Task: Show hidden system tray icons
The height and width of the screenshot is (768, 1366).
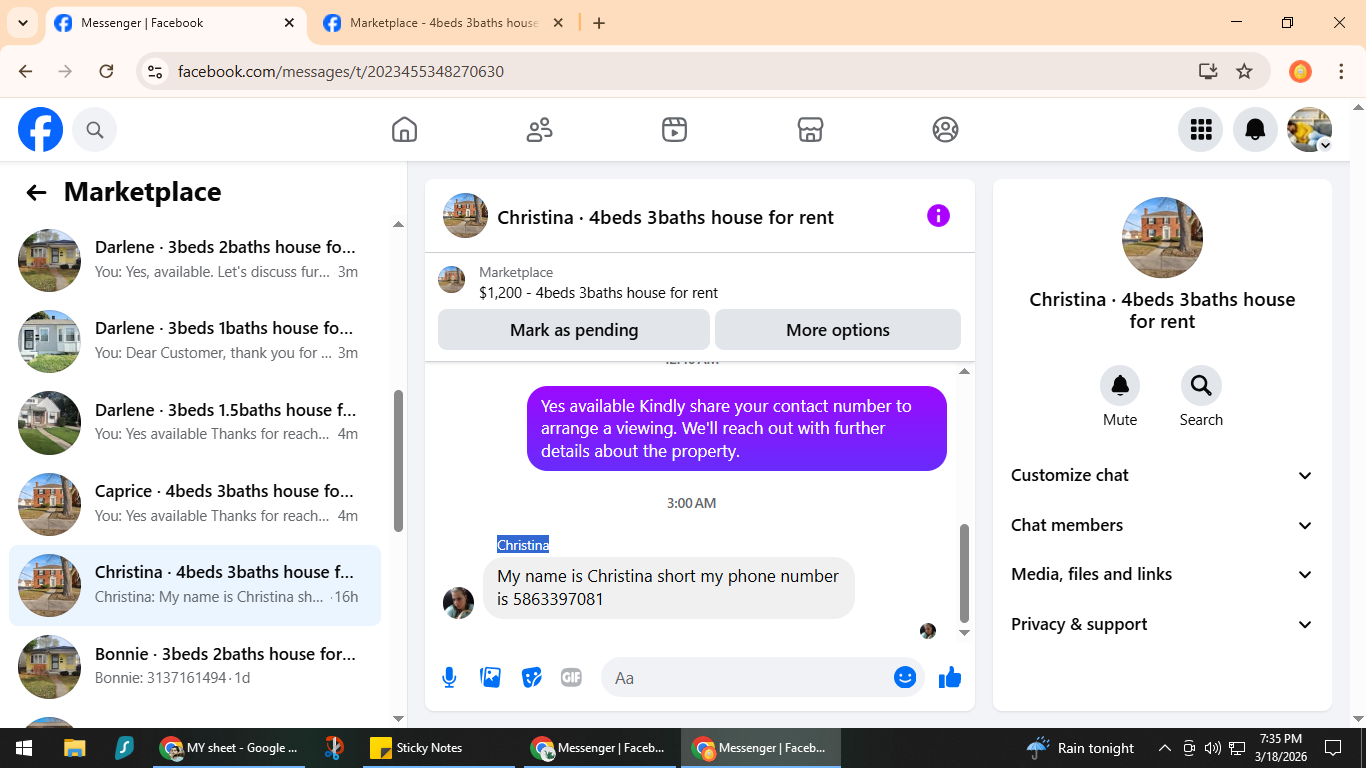Action: (x=1164, y=748)
